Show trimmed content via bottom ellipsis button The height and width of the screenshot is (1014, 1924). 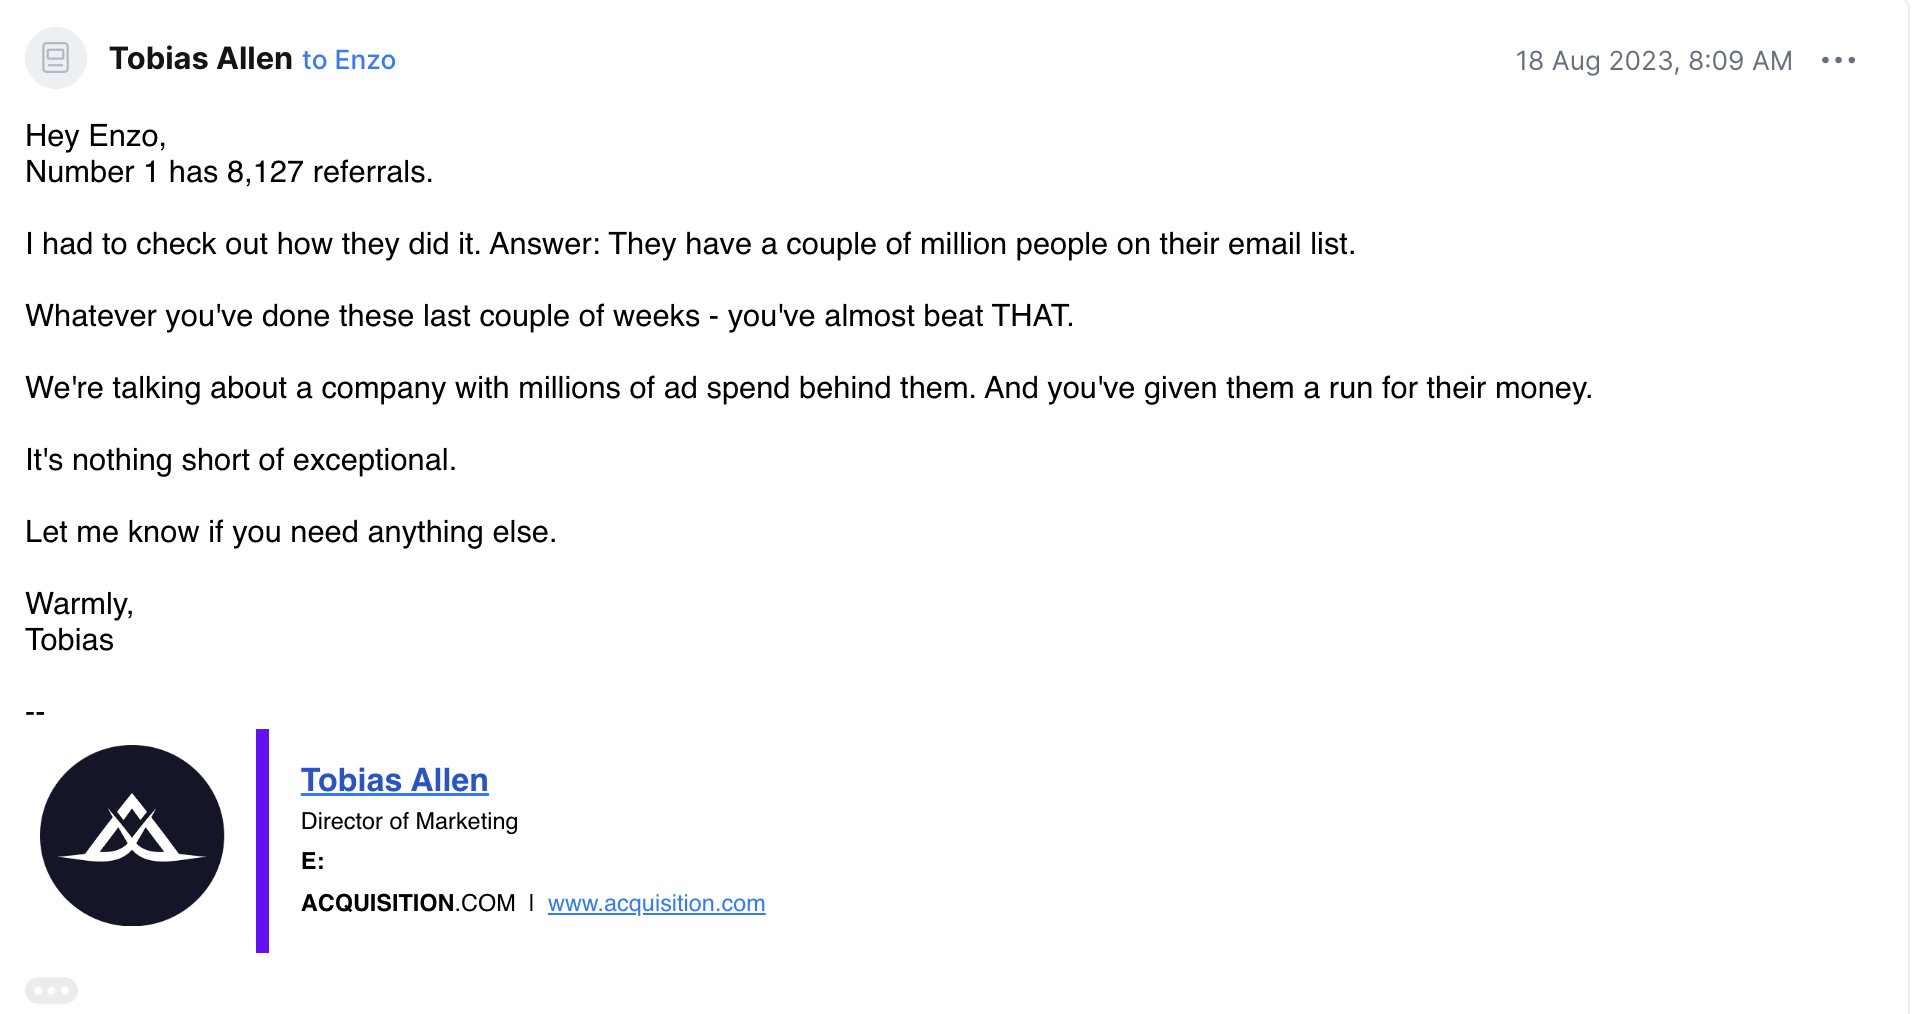point(51,990)
